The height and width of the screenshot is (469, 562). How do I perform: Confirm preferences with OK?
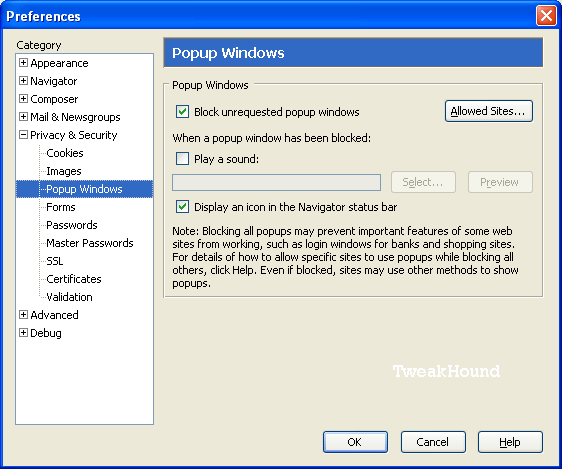355,442
